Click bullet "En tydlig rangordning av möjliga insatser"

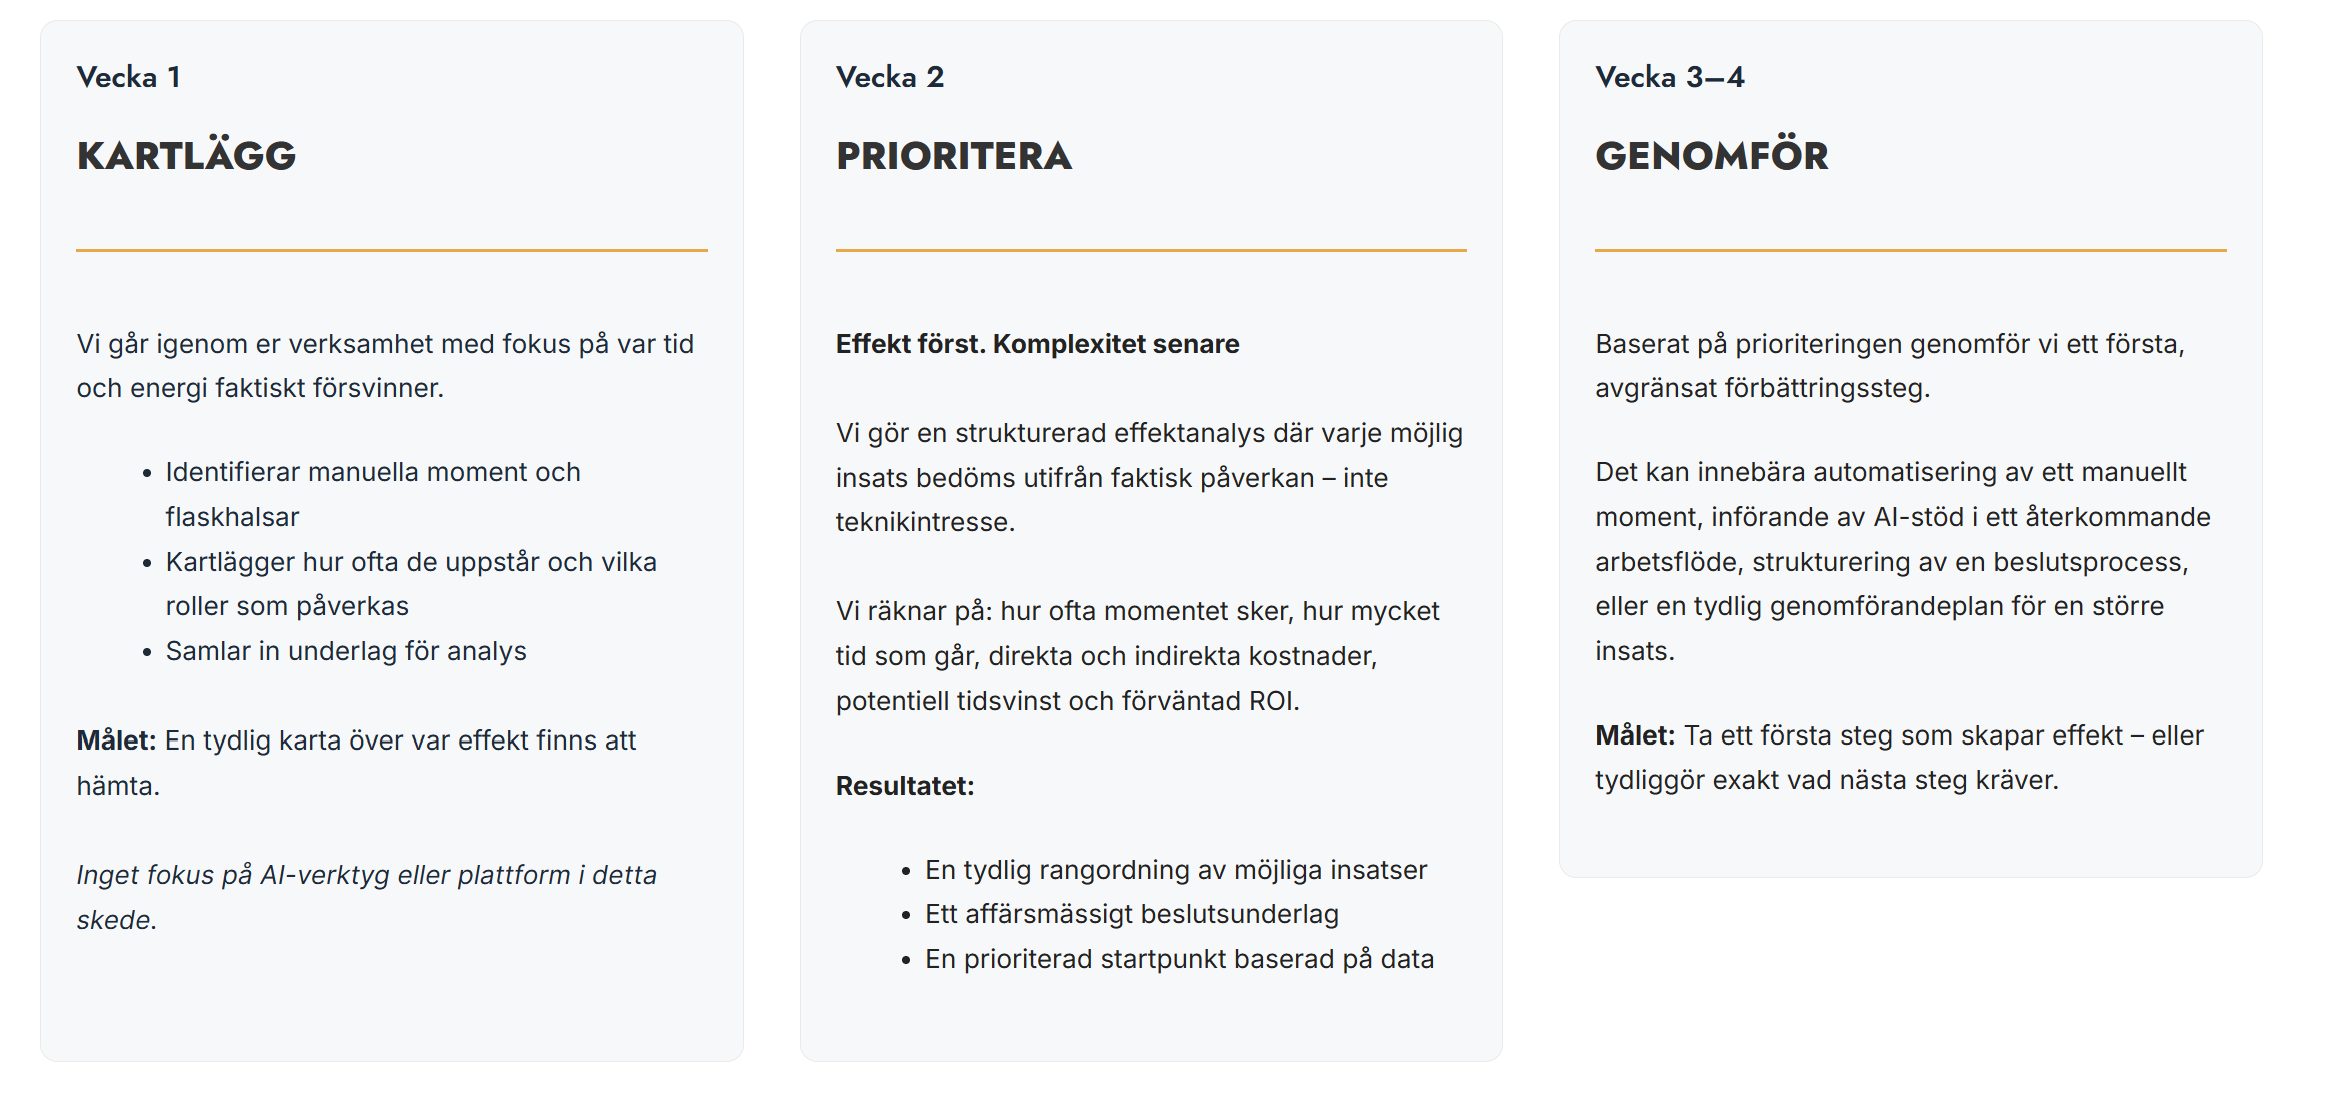pos(1175,870)
